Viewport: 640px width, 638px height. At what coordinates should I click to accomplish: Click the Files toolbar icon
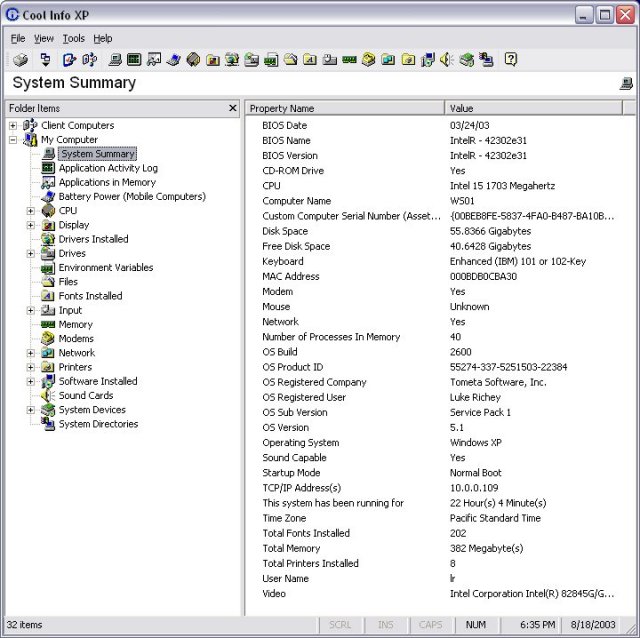[x=291, y=60]
